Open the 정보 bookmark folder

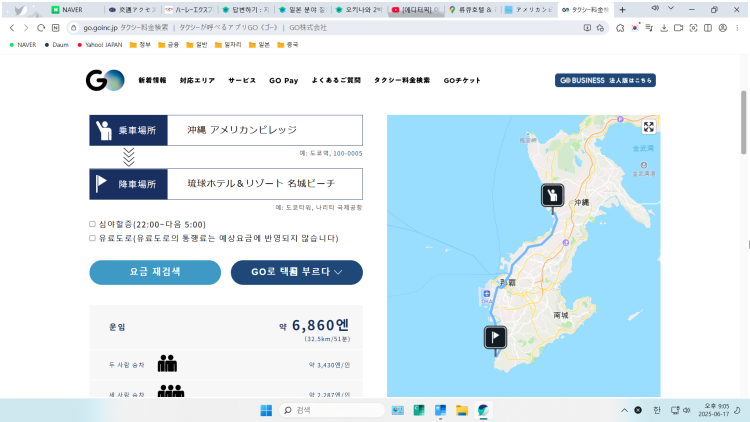coord(140,44)
